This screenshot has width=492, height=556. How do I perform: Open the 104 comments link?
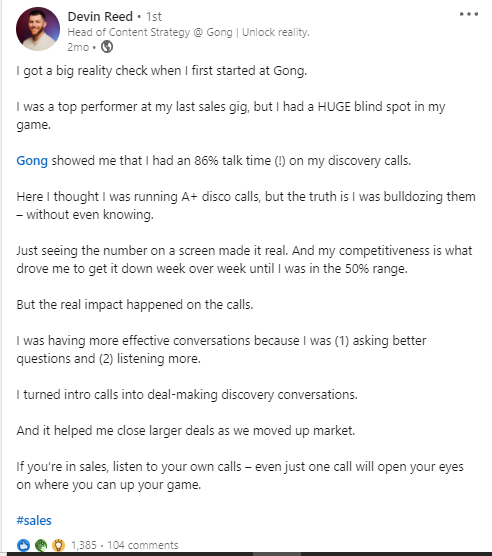[x=142, y=545]
